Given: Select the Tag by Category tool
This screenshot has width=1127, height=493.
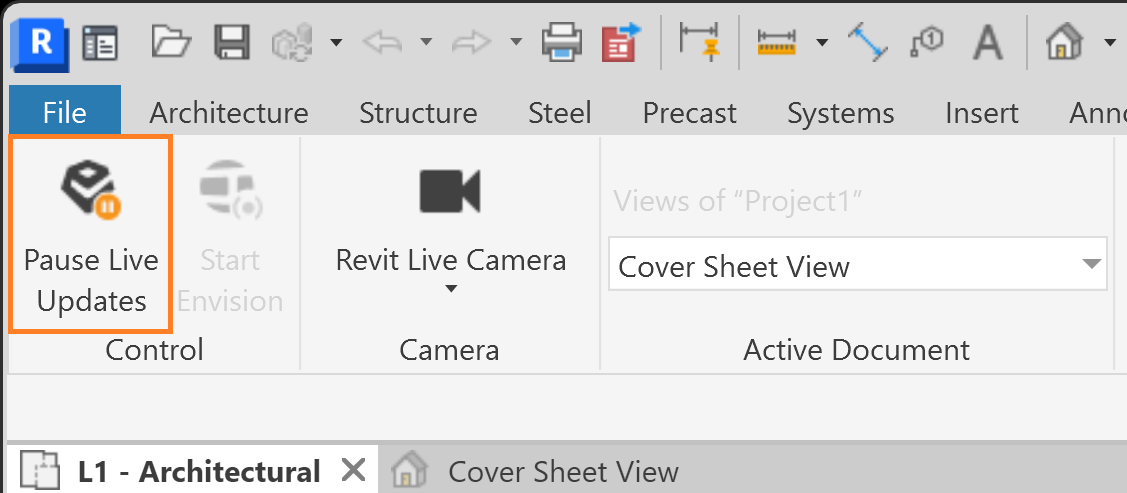Looking at the screenshot, I should click(926, 44).
